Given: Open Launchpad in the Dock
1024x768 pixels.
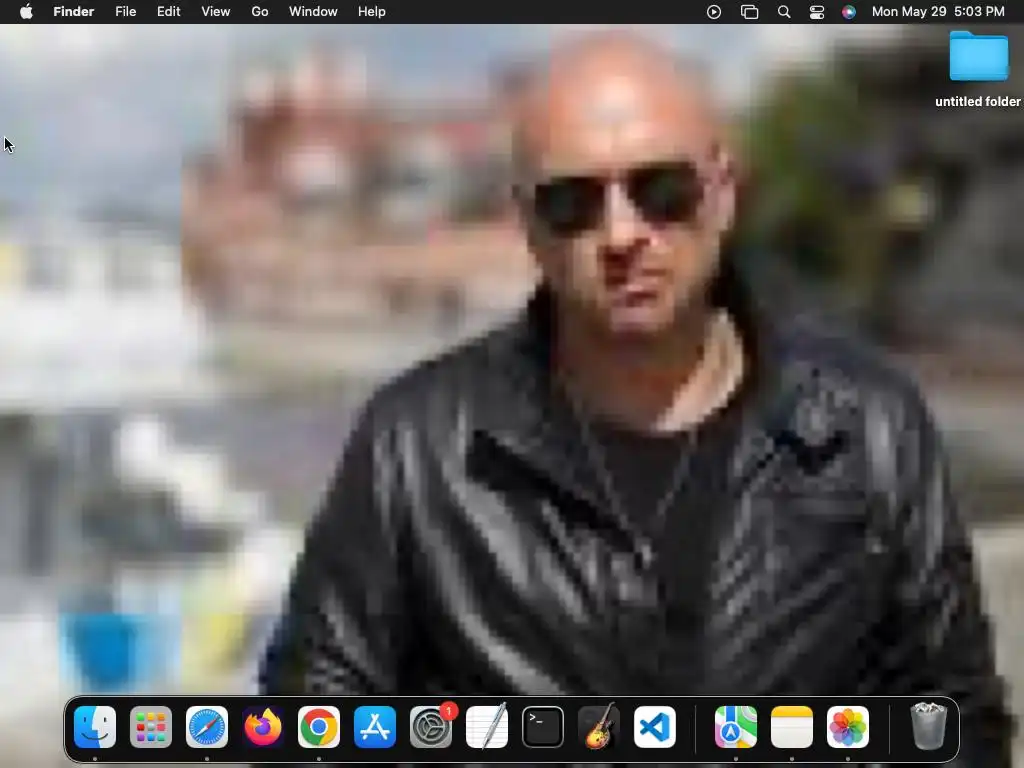Looking at the screenshot, I should (x=151, y=727).
